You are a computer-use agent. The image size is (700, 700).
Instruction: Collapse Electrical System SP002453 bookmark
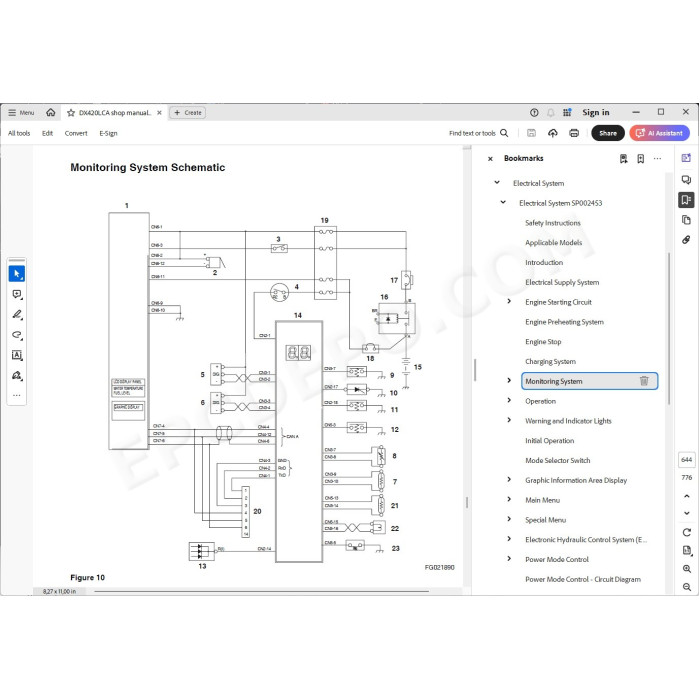tap(503, 202)
